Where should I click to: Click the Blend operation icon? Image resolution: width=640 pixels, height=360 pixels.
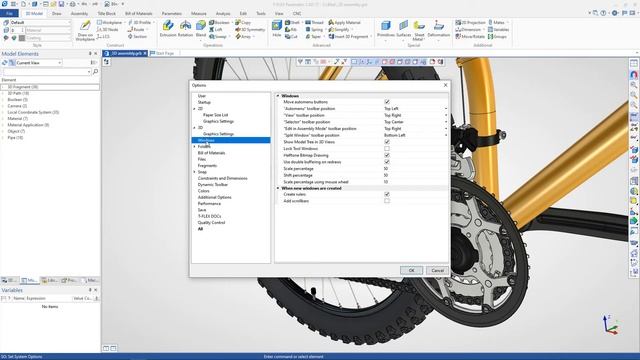(x=201, y=26)
